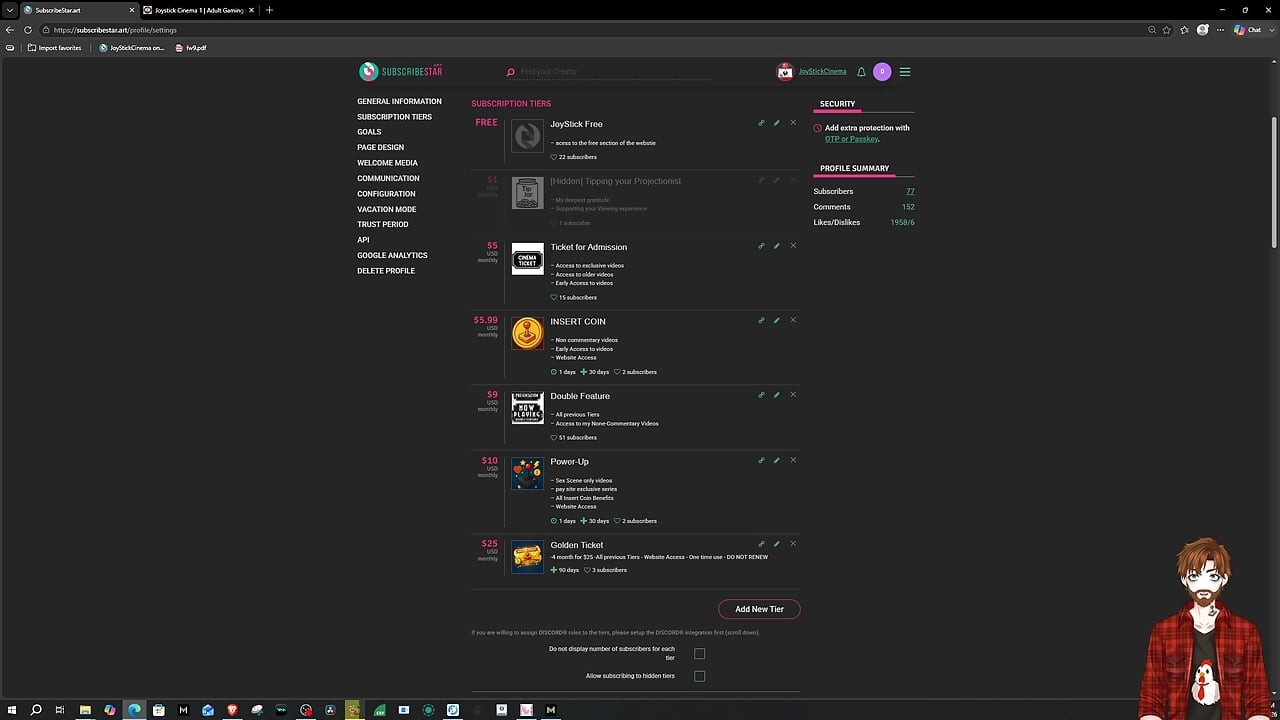The height and width of the screenshot is (720, 1280).
Task: Go to Goals settings
Action: (x=369, y=132)
